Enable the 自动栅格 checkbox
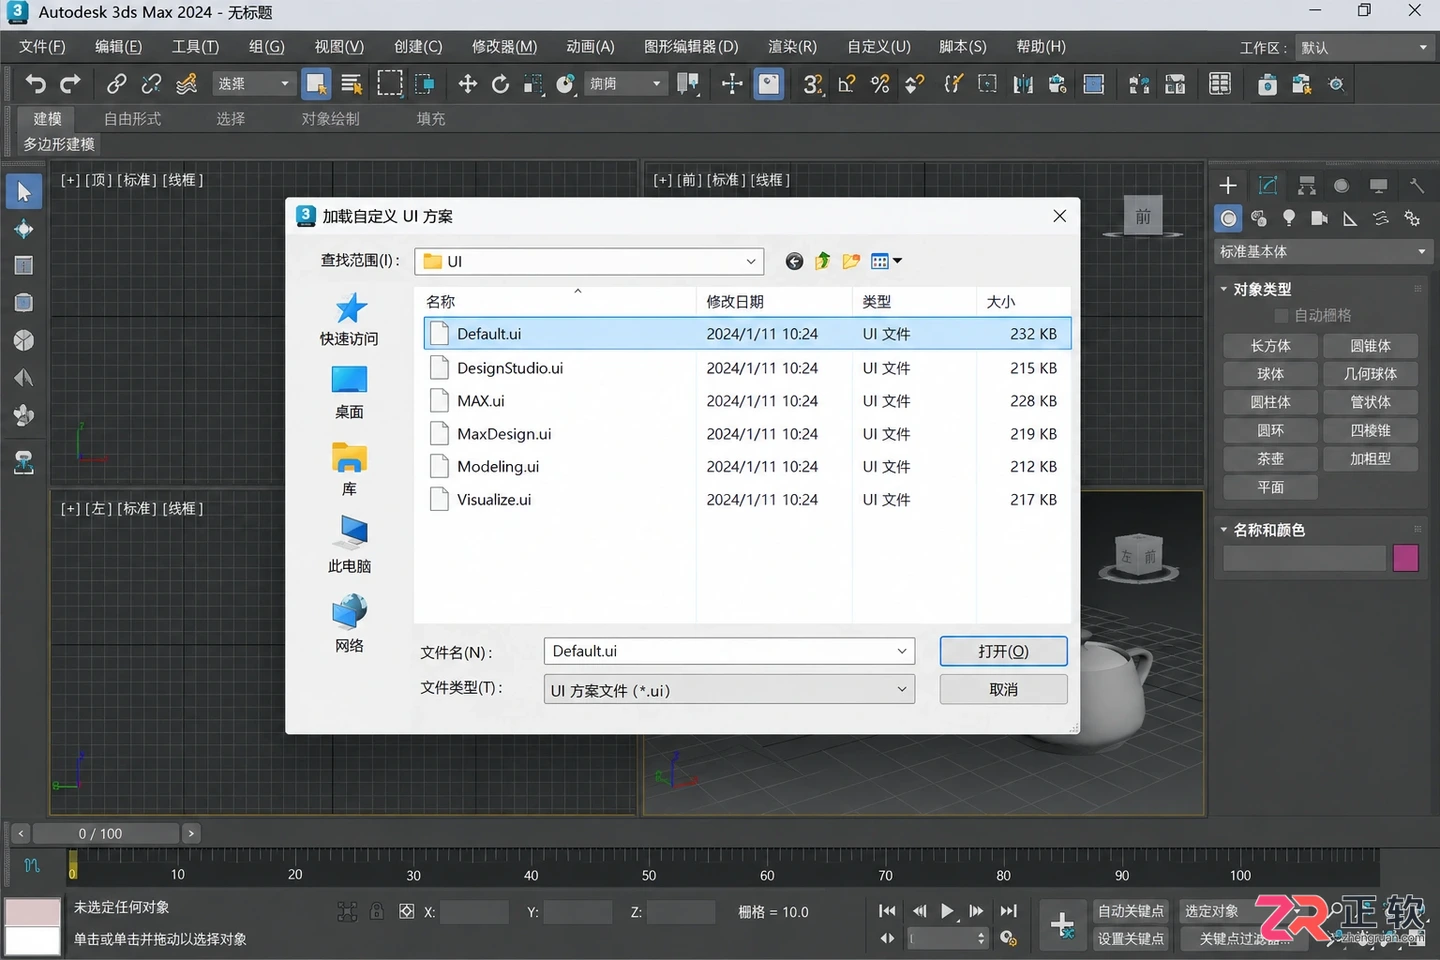The height and width of the screenshot is (960, 1440). click(1281, 316)
